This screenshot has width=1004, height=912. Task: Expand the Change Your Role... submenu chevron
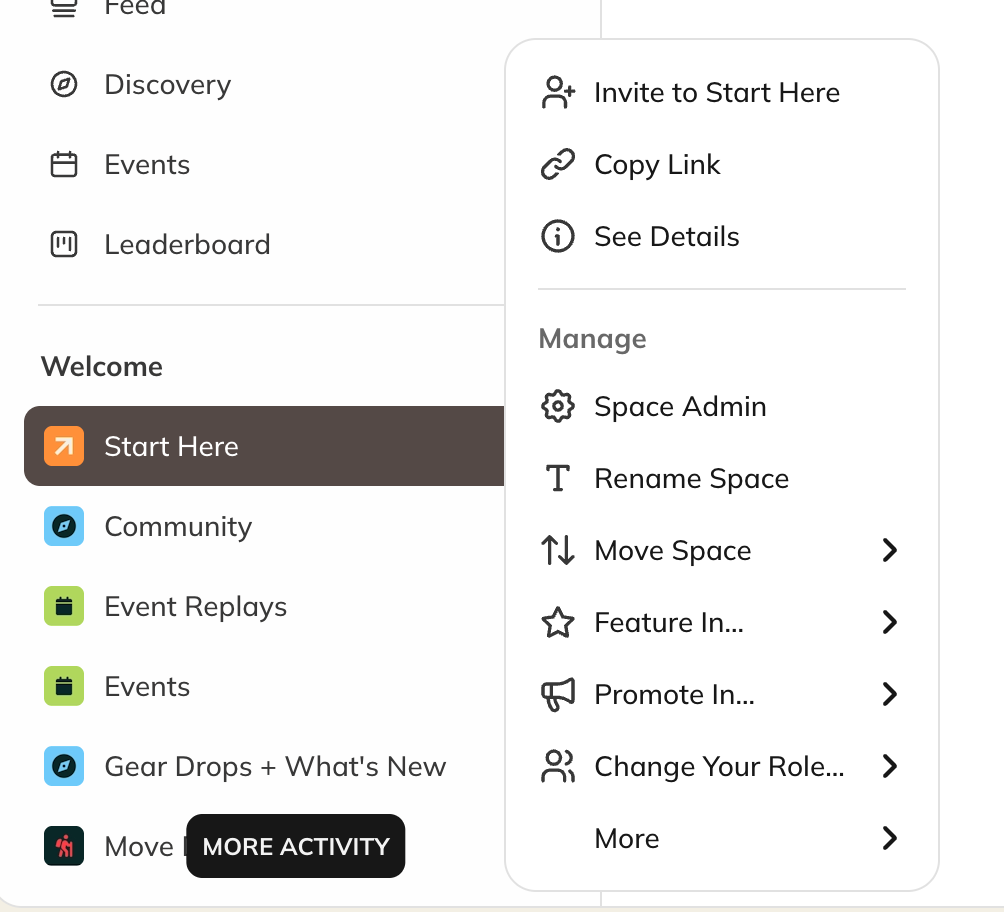(x=889, y=766)
